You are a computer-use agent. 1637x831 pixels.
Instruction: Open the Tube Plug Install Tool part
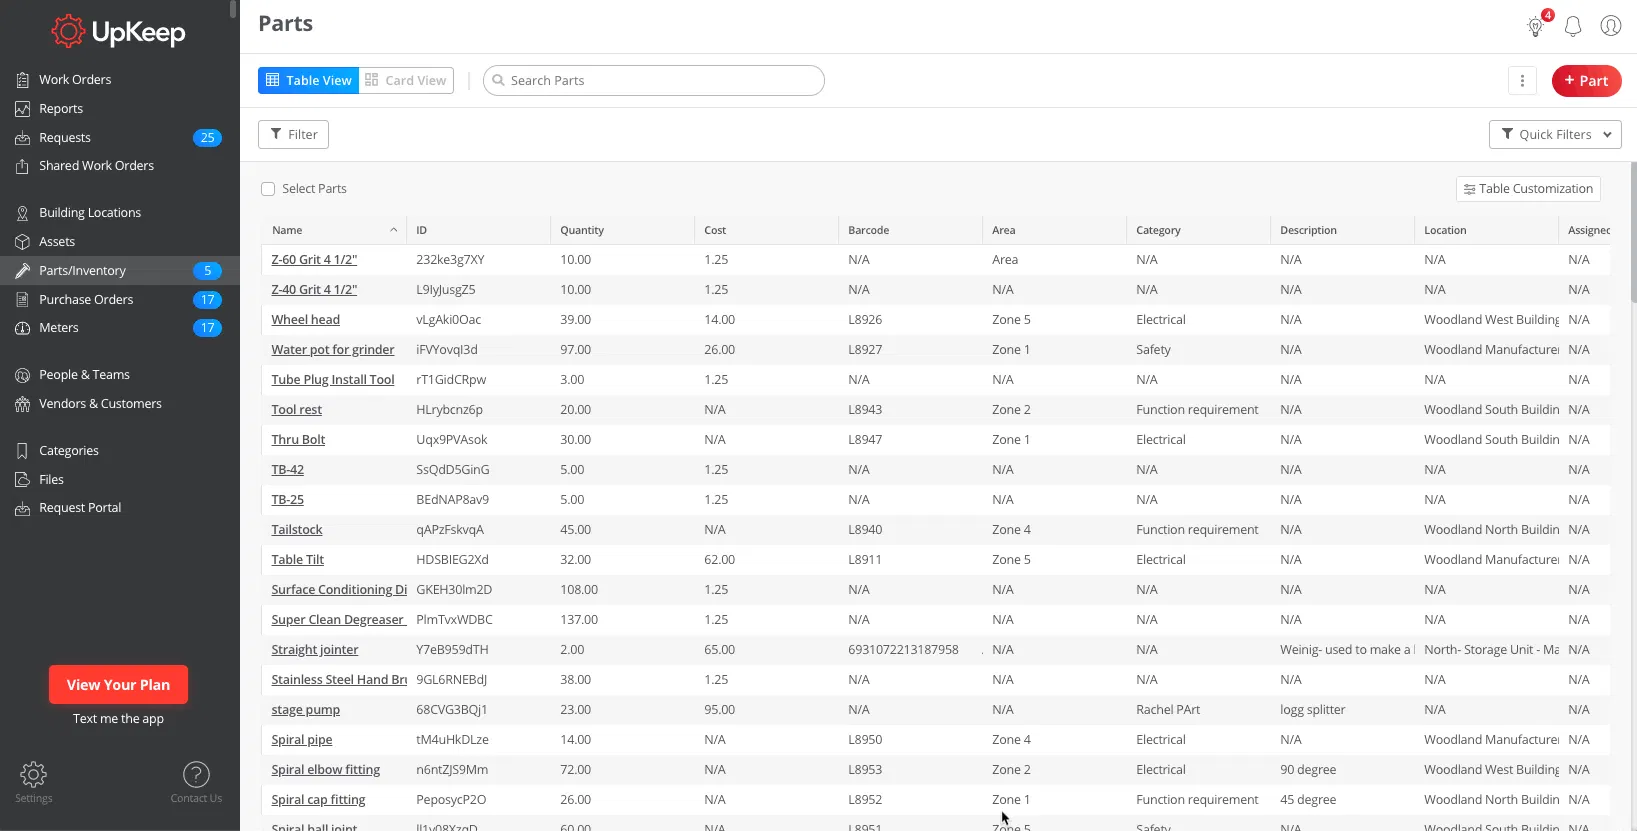(x=333, y=380)
